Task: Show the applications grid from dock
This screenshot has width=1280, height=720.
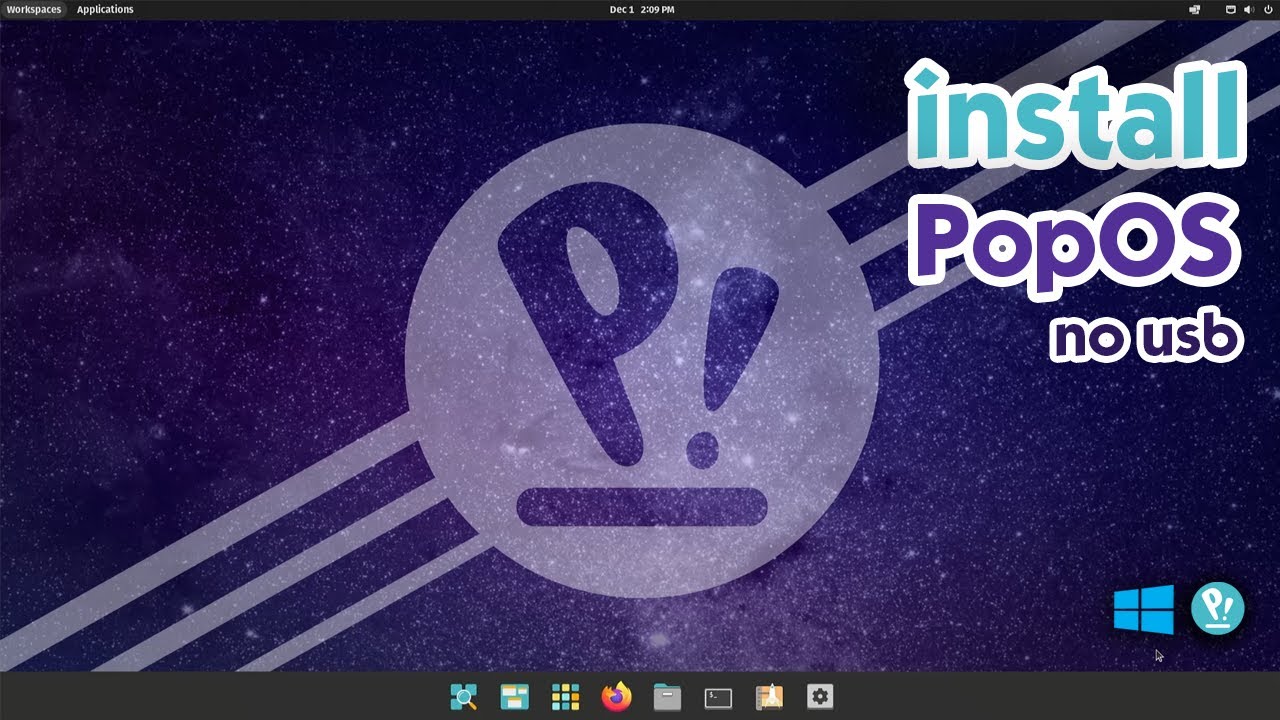Action: coord(565,697)
